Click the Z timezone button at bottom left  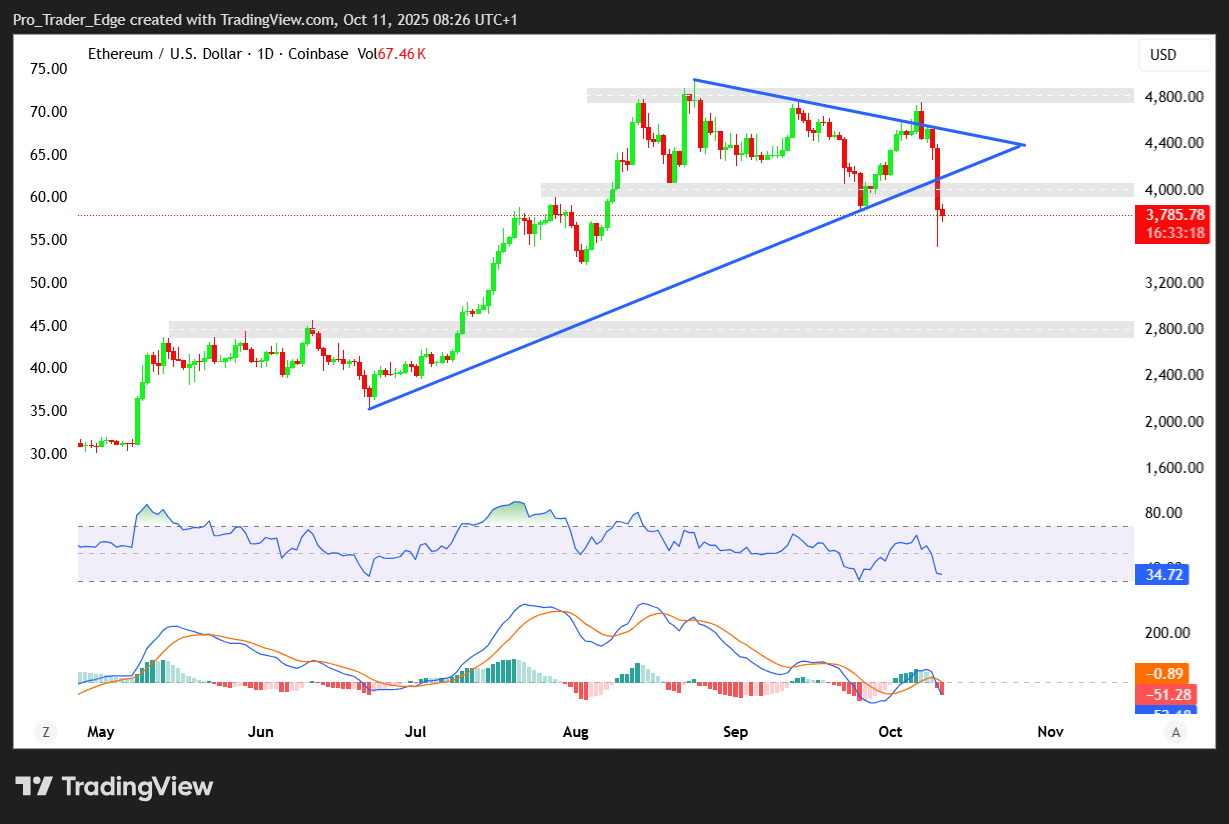(x=45, y=732)
